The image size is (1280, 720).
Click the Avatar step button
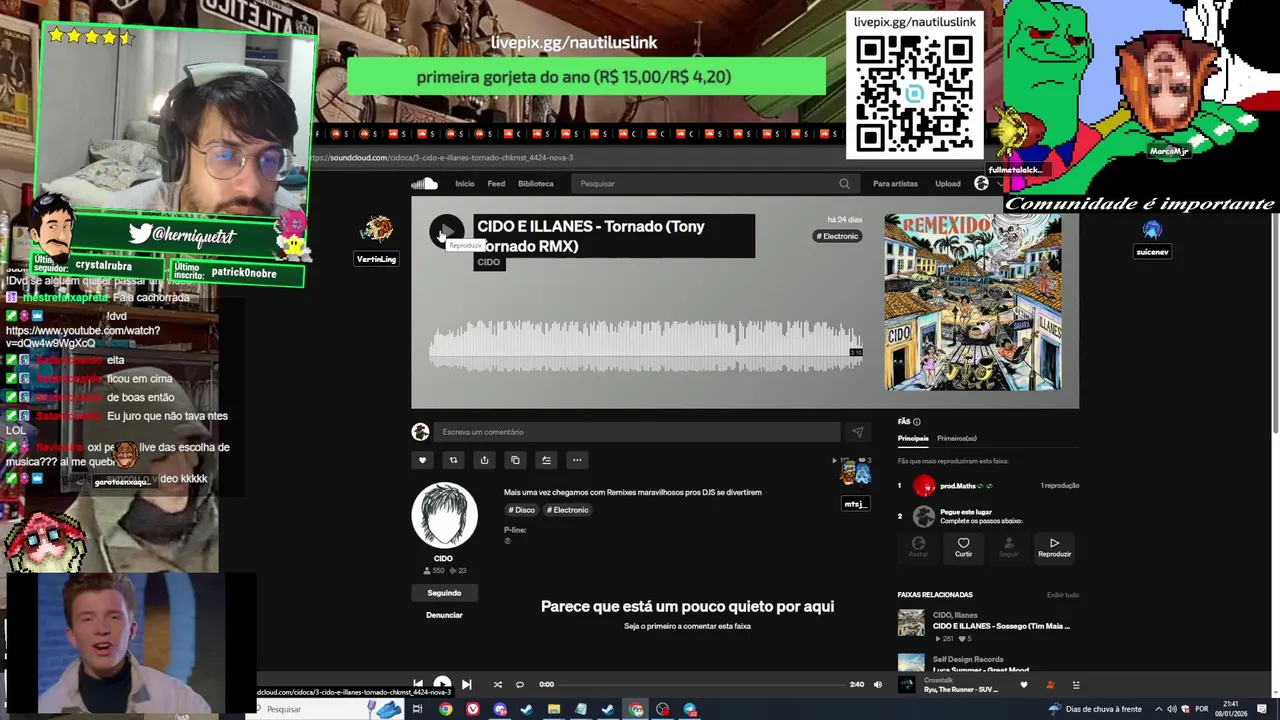coord(918,547)
